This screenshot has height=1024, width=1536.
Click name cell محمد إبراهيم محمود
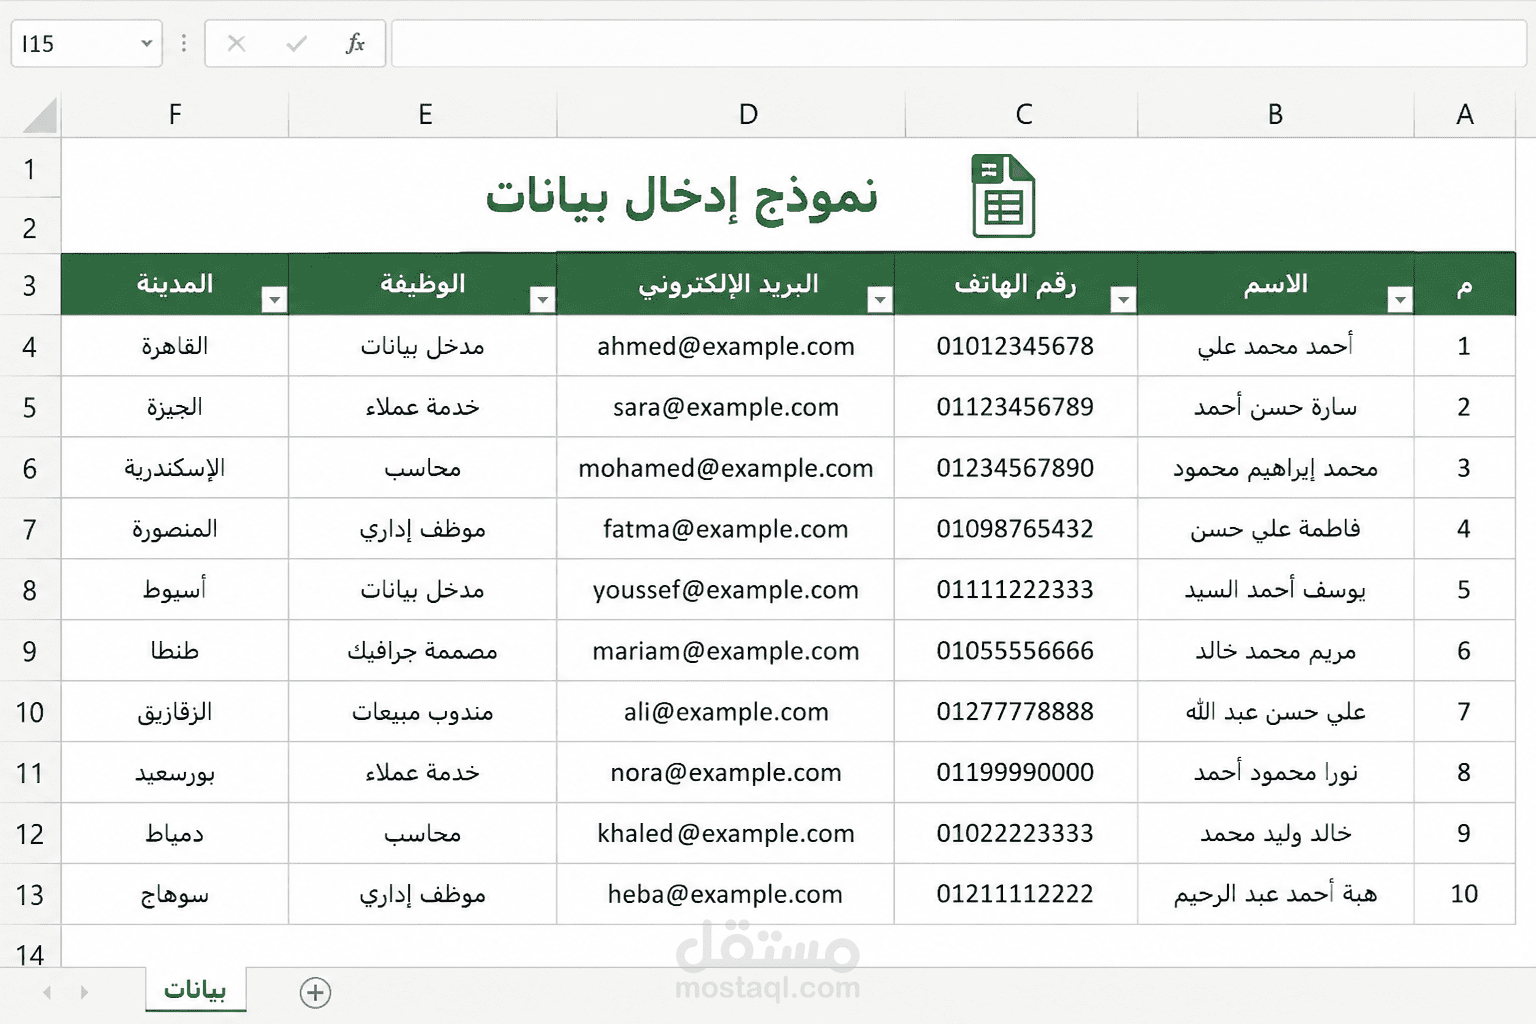pos(1276,468)
